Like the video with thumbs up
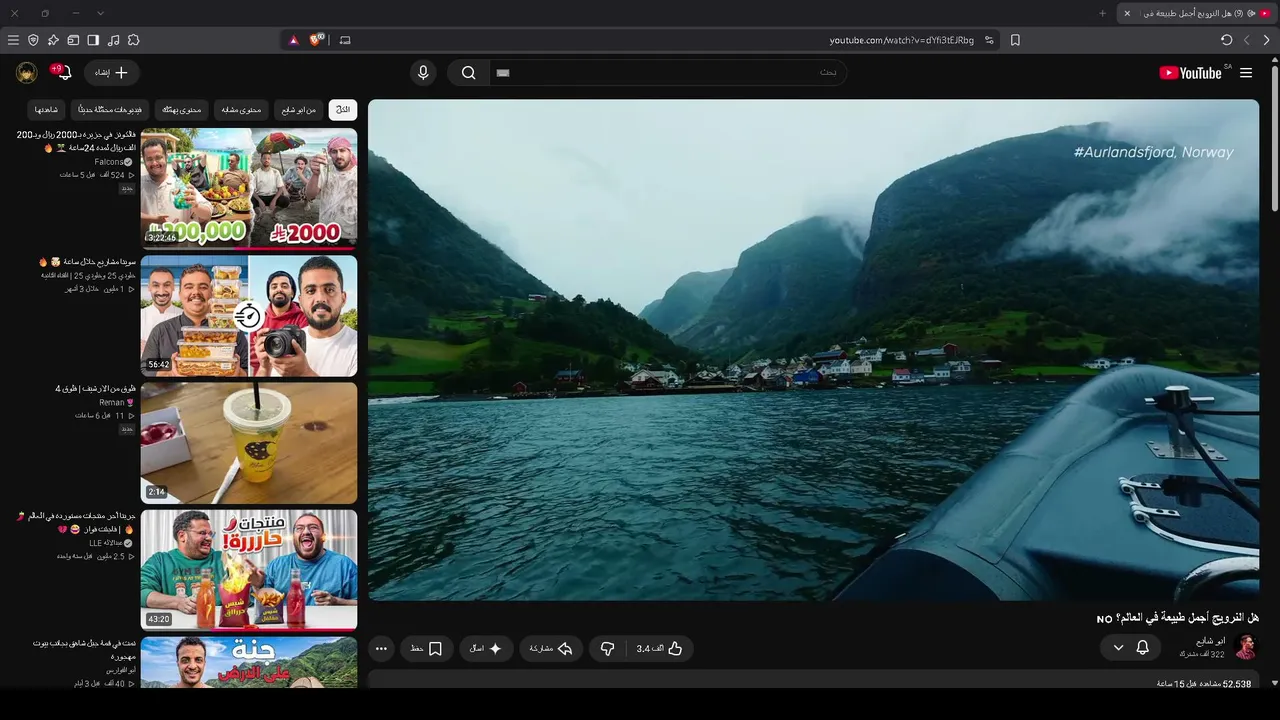 coord(661,649)
